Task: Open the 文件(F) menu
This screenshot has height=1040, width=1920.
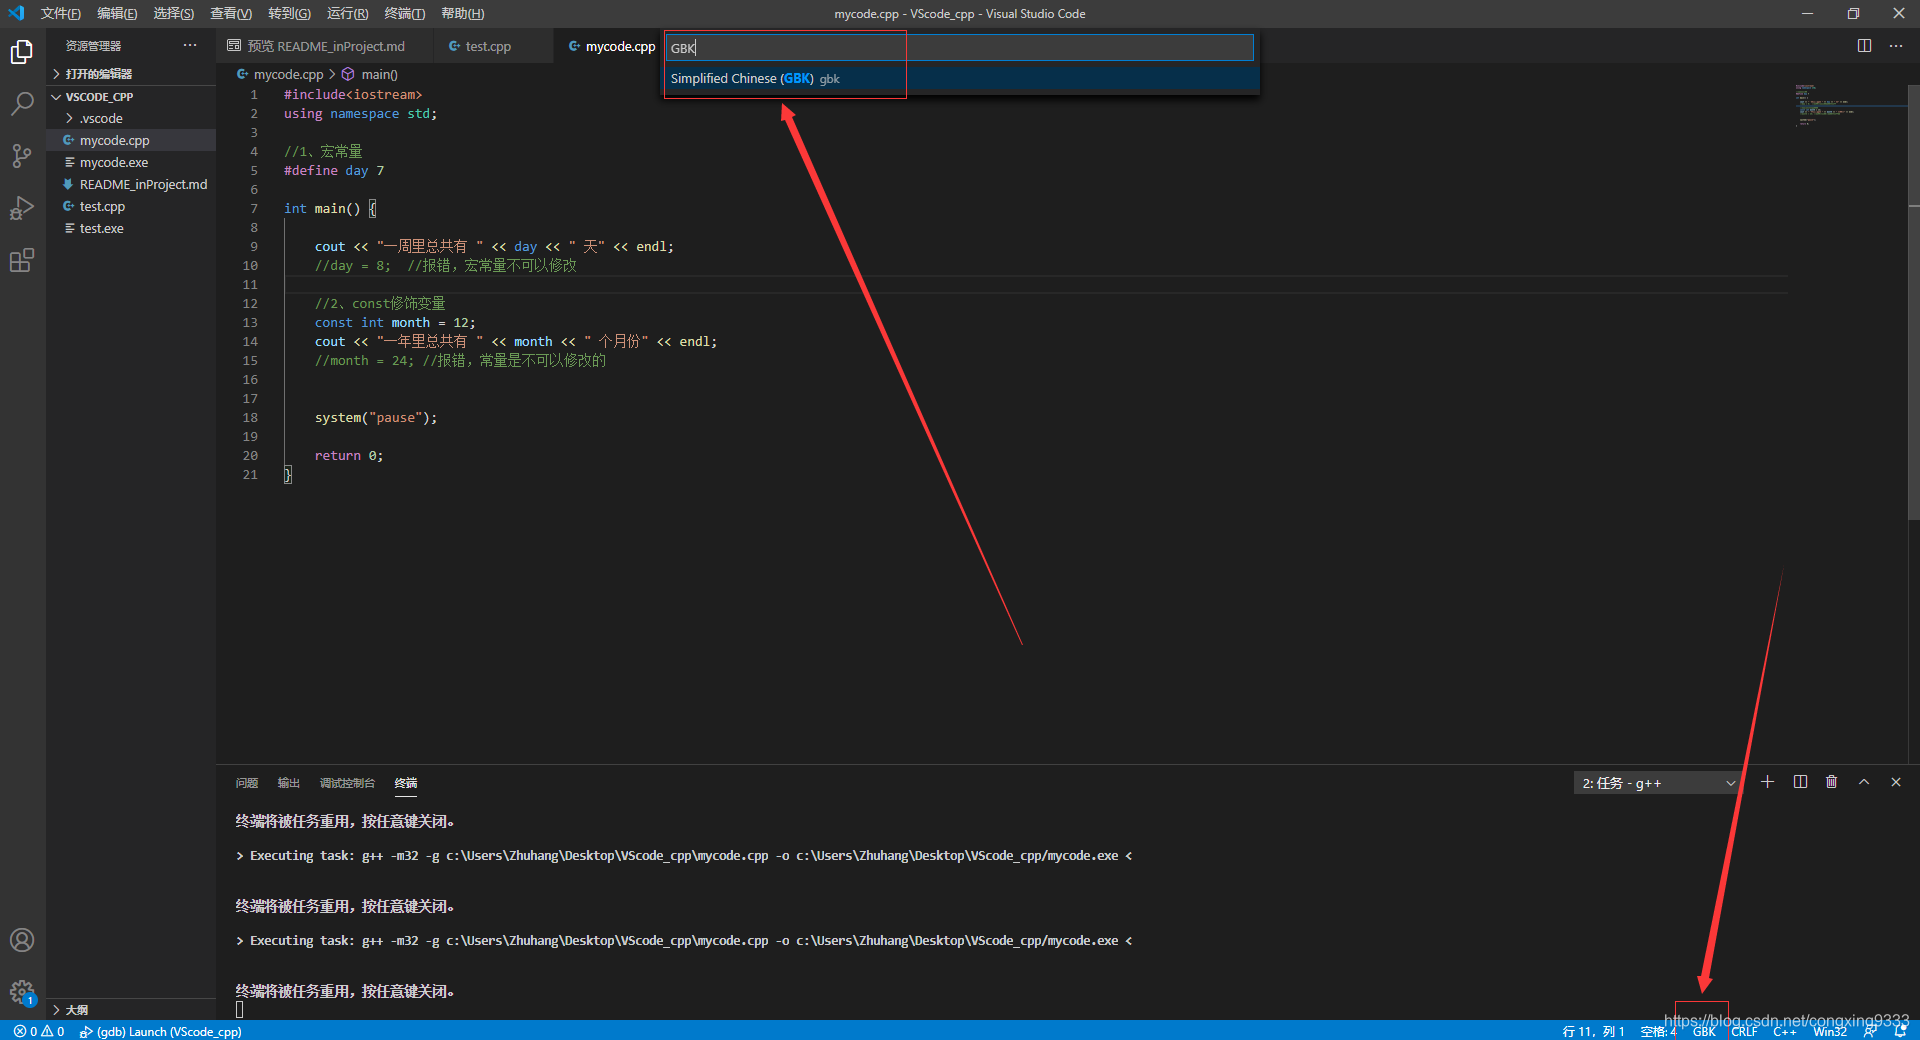Action: 61,13
